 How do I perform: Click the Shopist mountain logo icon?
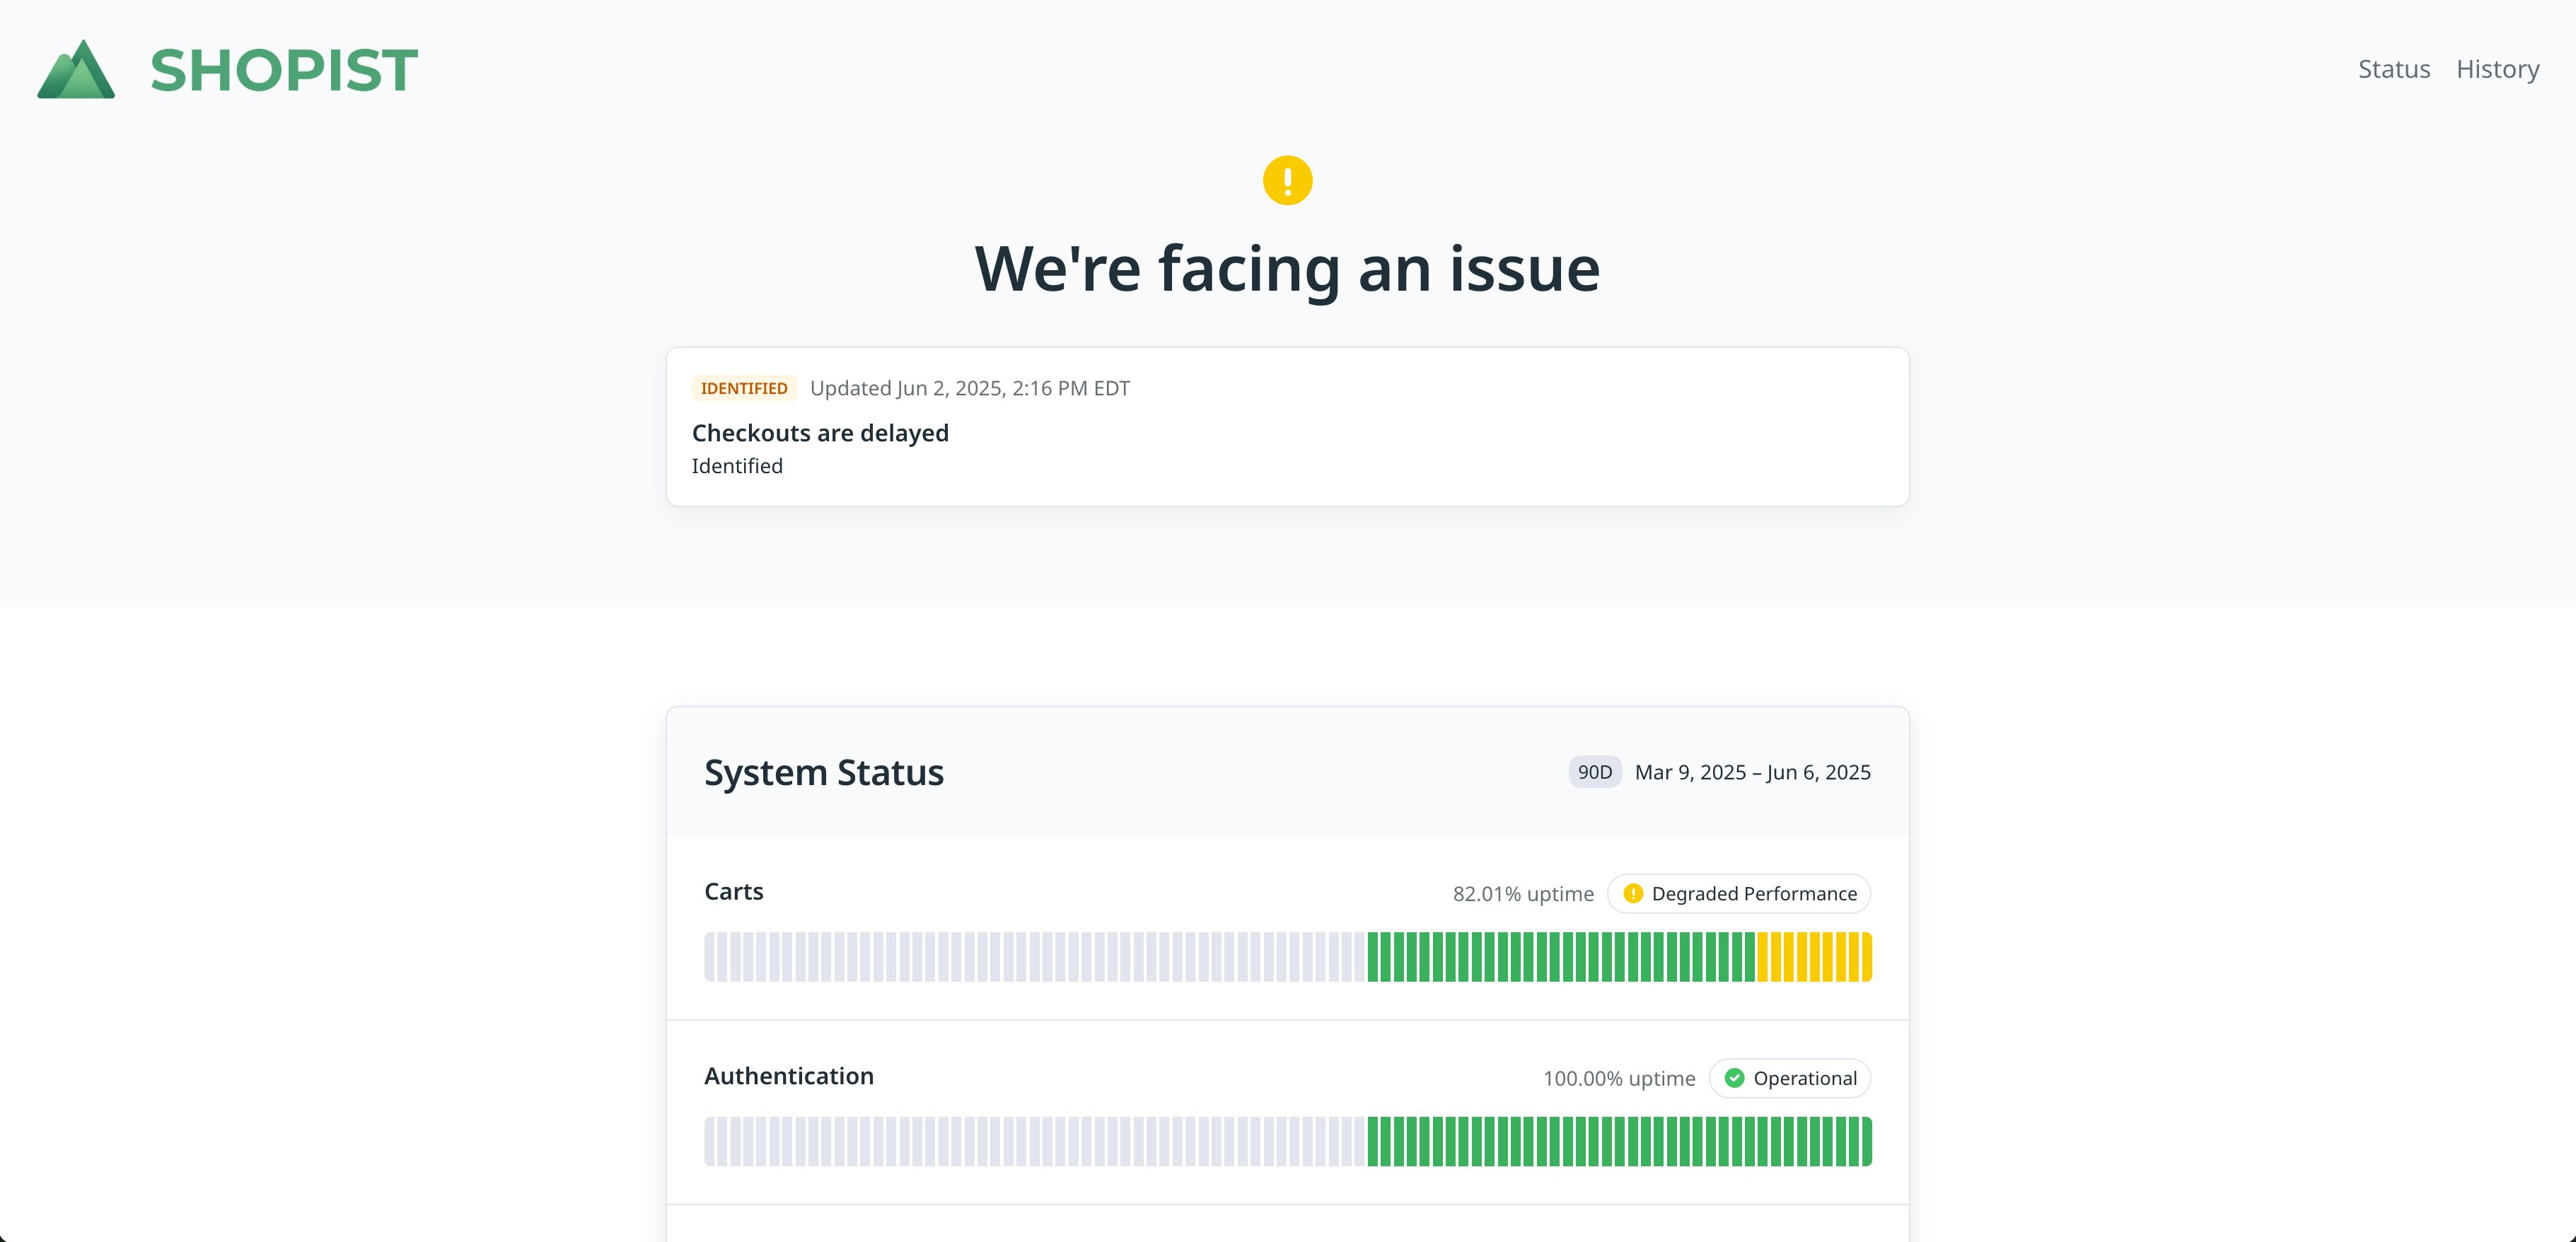(x=76, y=68)
